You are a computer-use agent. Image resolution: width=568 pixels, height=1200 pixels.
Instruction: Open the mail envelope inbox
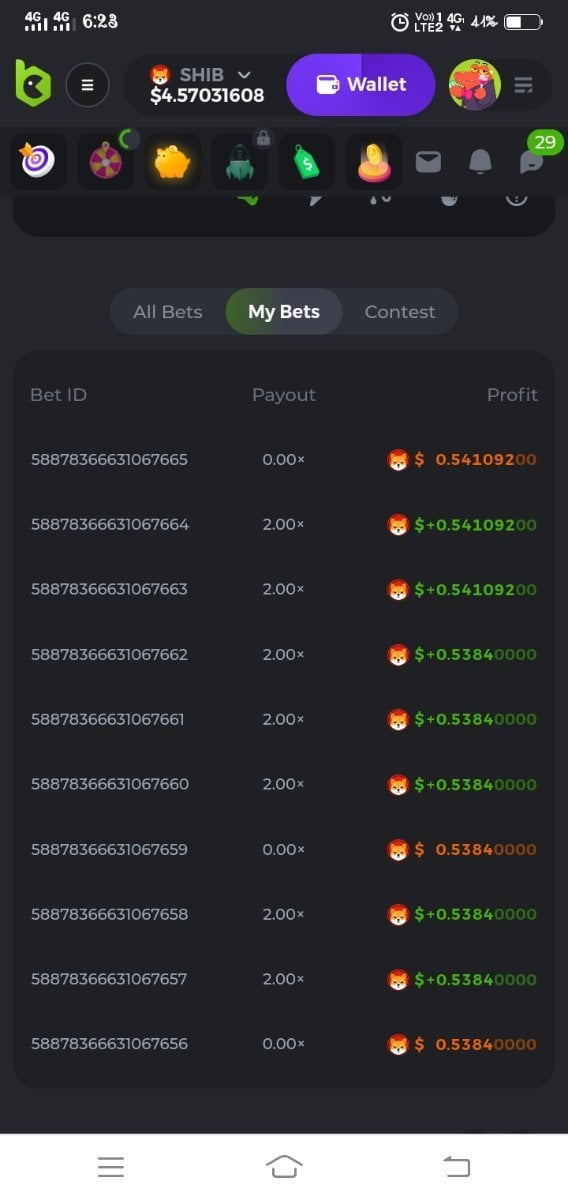coord(428,161)
